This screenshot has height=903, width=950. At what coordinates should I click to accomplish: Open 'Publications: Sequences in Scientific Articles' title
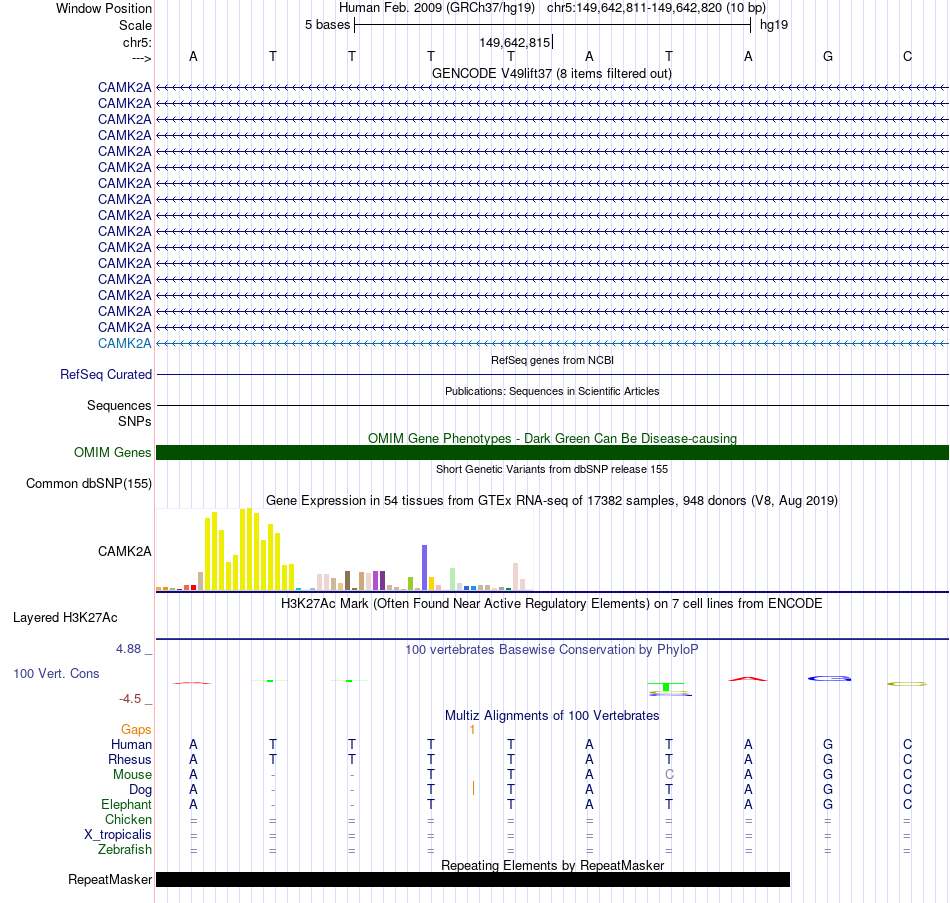tap(552, 391)
